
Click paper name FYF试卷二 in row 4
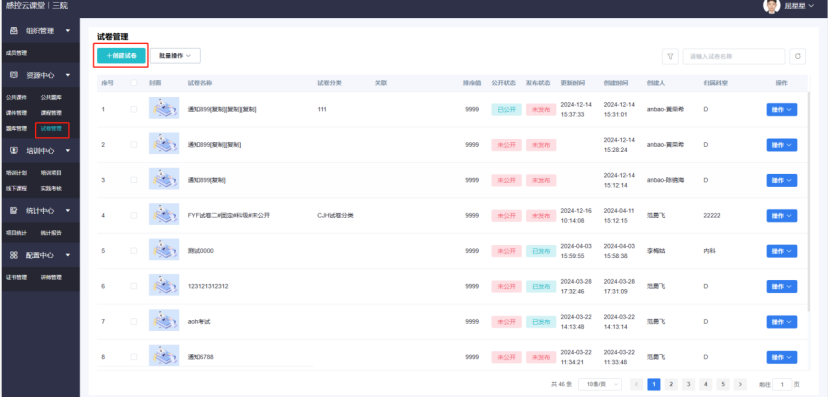pyautogui.click(x=229, y=215)
